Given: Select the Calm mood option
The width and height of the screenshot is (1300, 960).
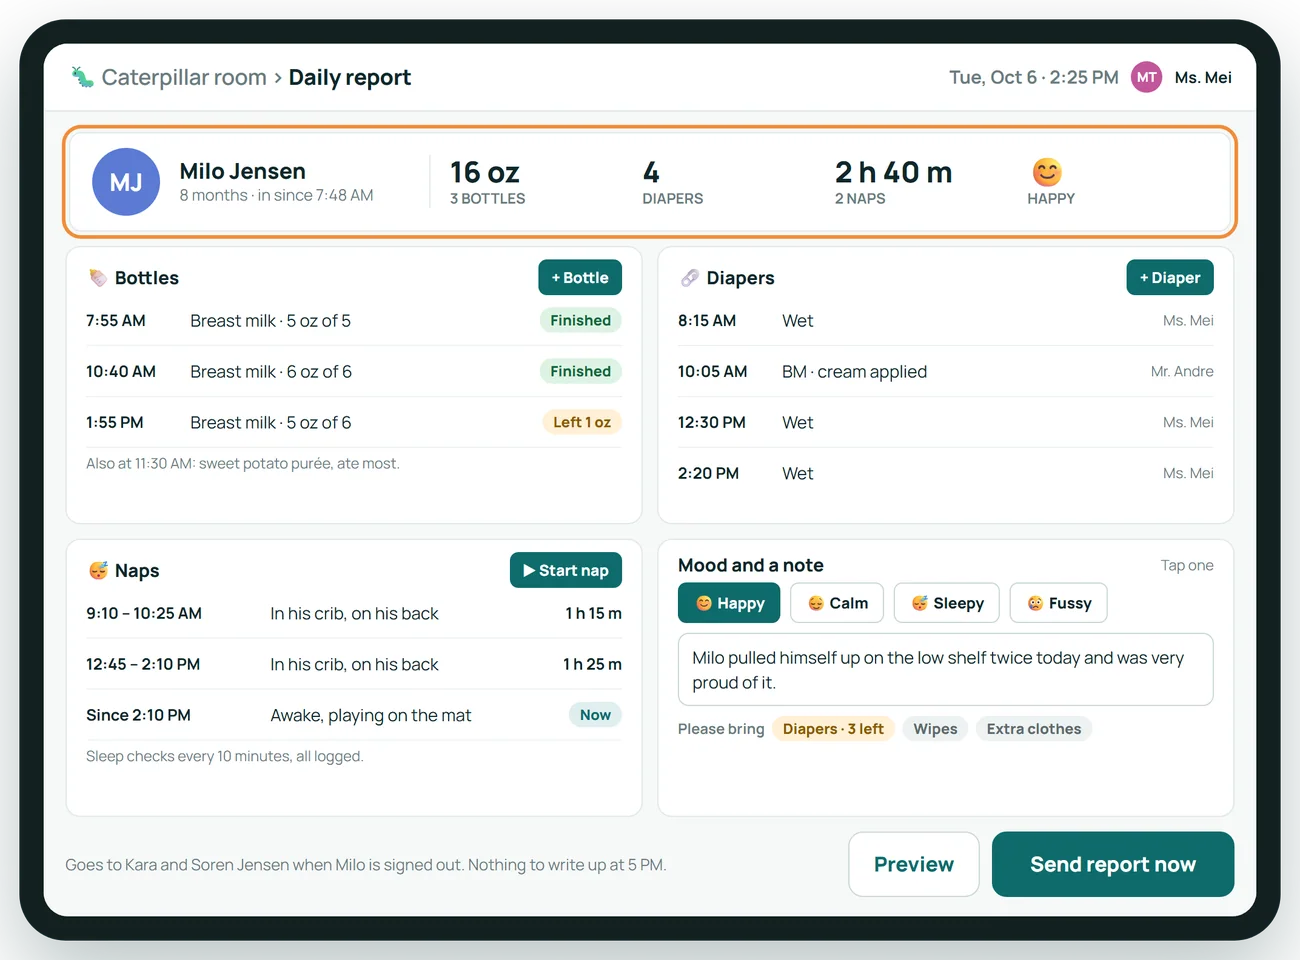Looking at the screenshot, I should pos(837,603).
